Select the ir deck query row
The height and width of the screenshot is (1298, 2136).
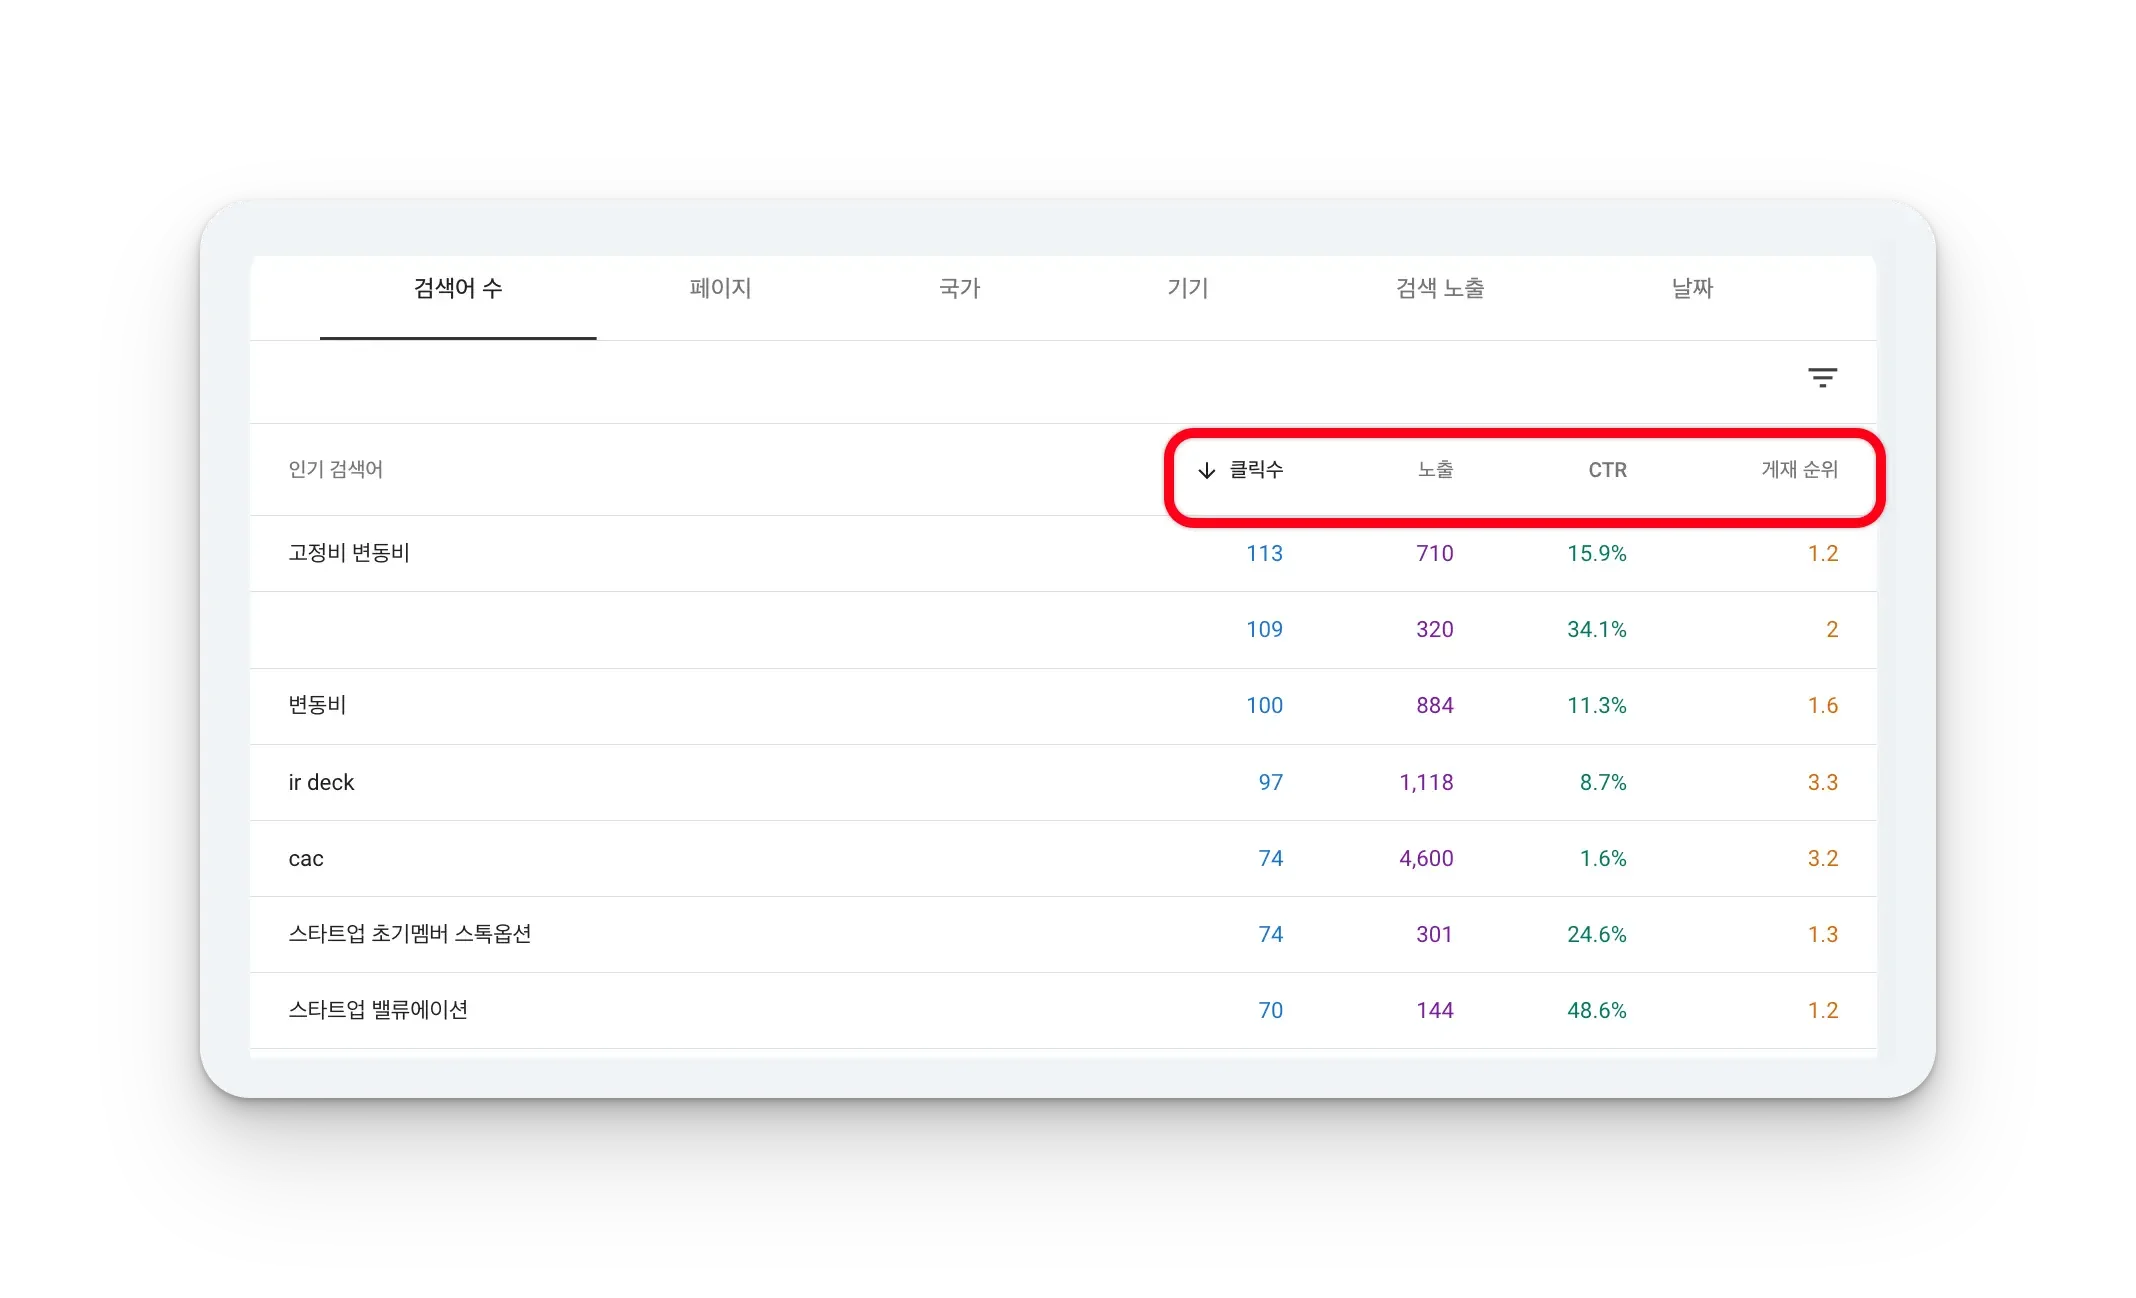(1063, 782)
